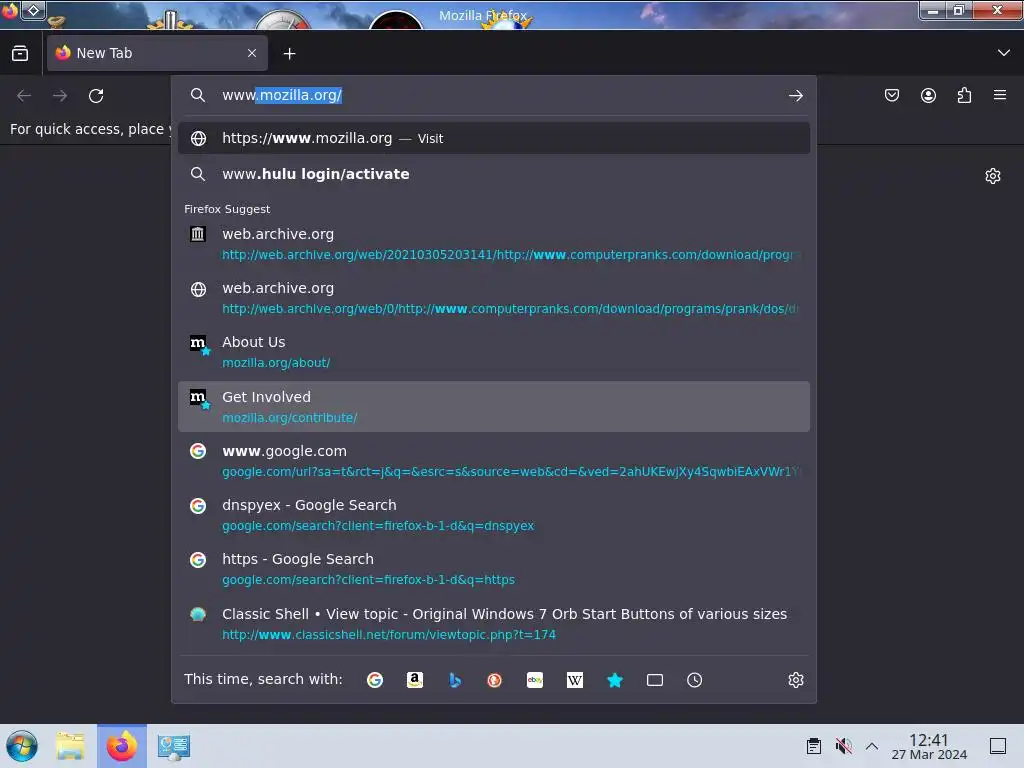Search history with clock icon

pyautogui.click(x=695, y=680)
